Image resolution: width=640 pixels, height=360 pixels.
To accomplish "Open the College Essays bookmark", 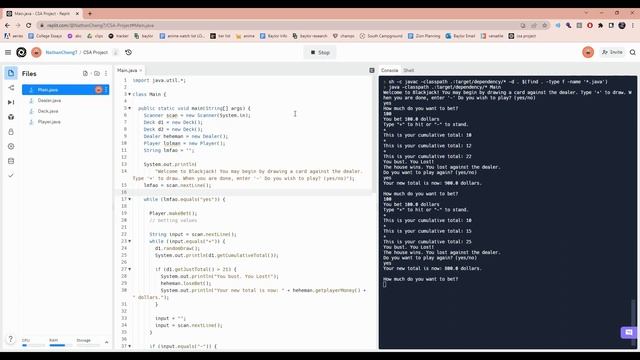I will [45, 36].
